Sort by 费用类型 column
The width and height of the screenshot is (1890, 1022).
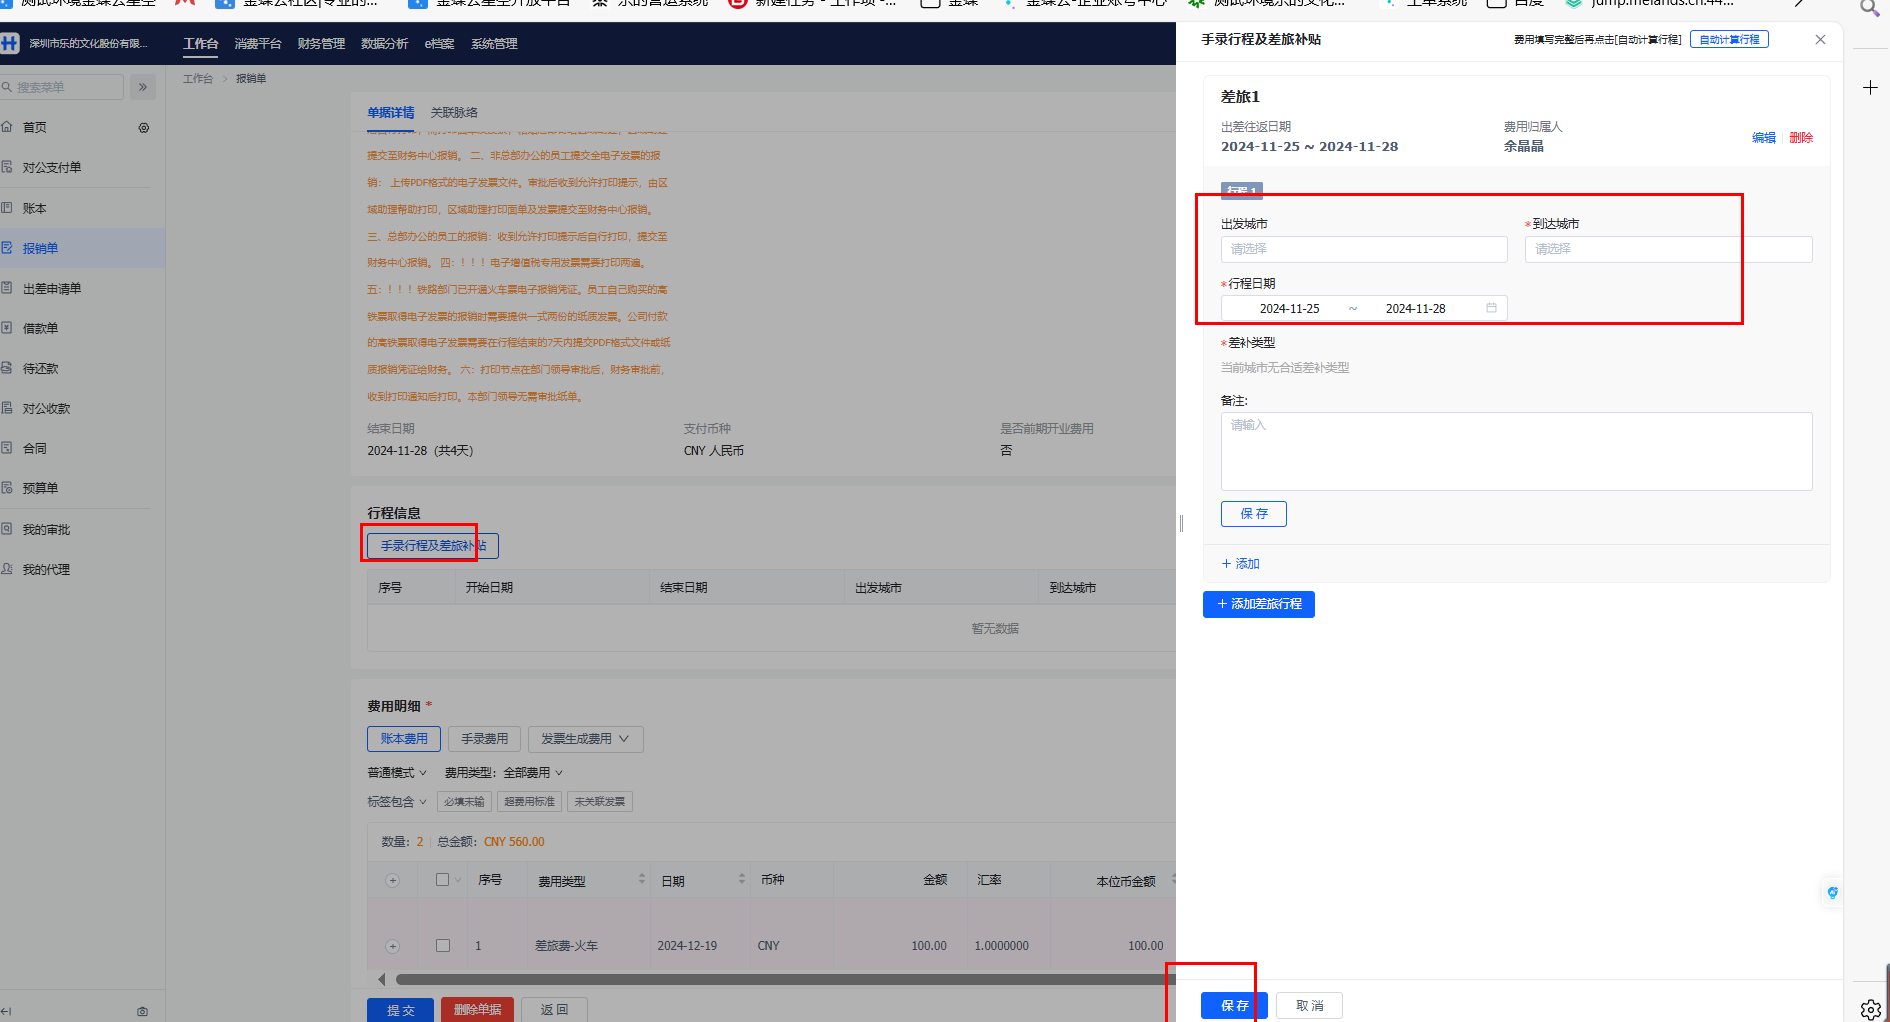tap(641, 879)
